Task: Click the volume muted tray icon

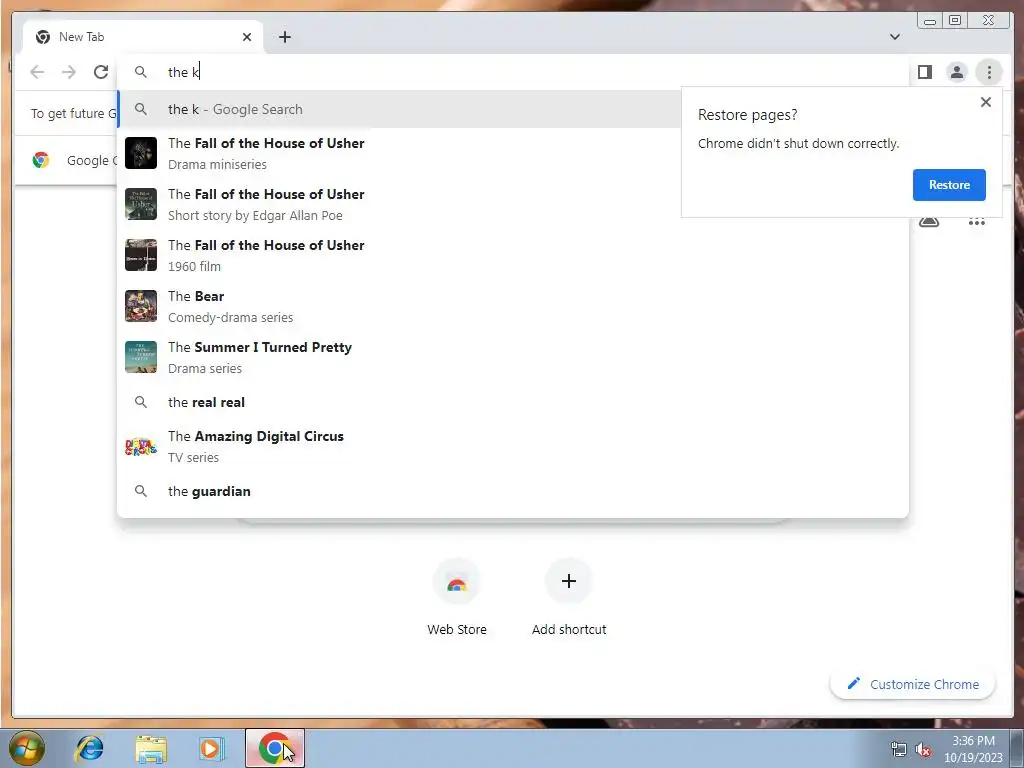Action: click(923, 750)
